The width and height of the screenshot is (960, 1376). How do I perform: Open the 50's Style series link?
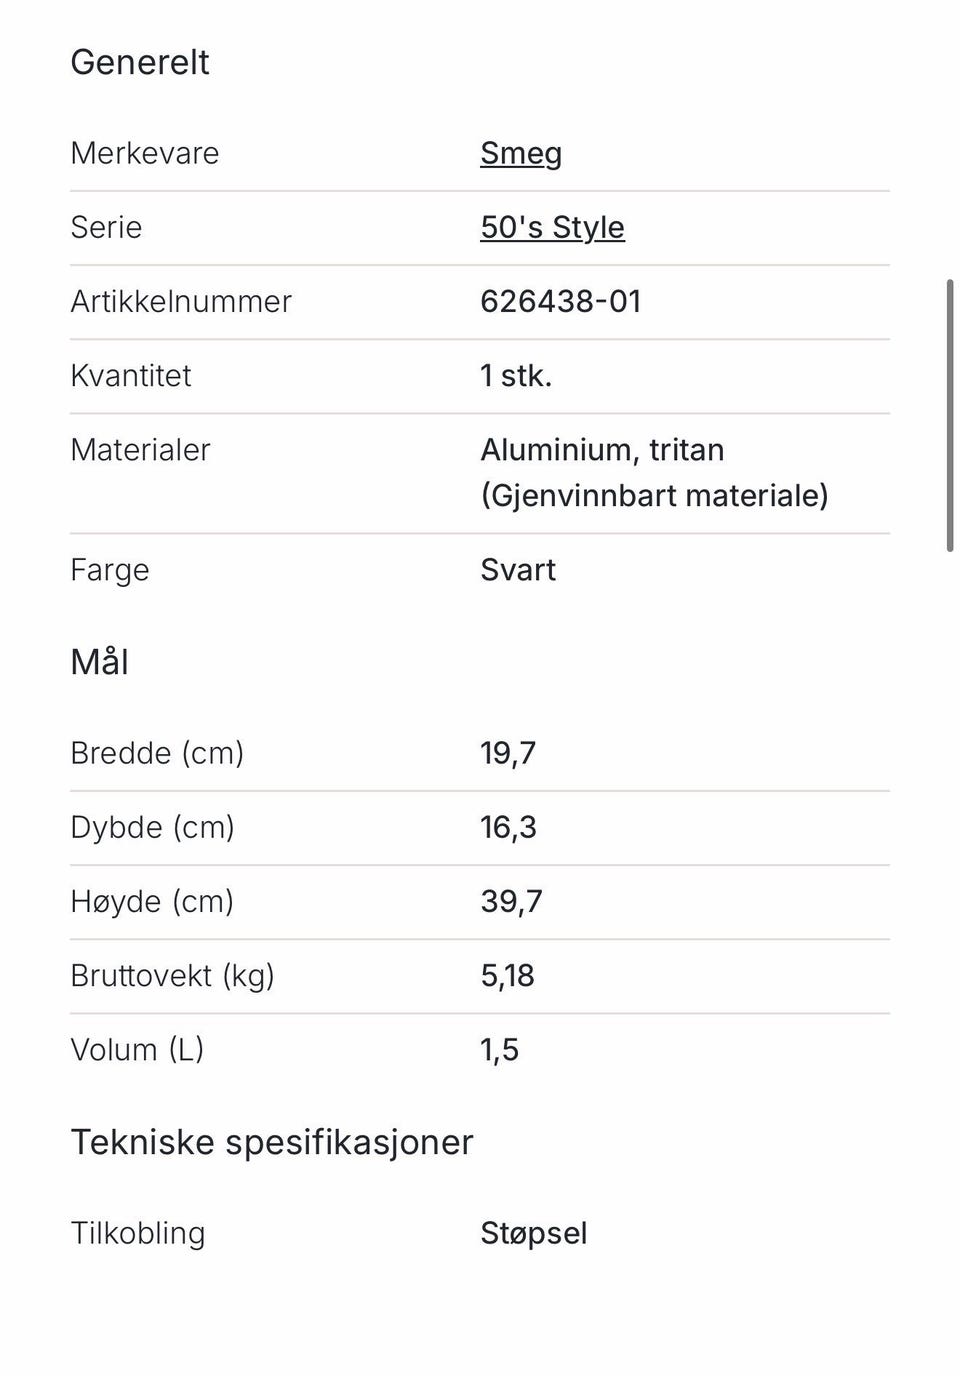(x=552, y=228)
